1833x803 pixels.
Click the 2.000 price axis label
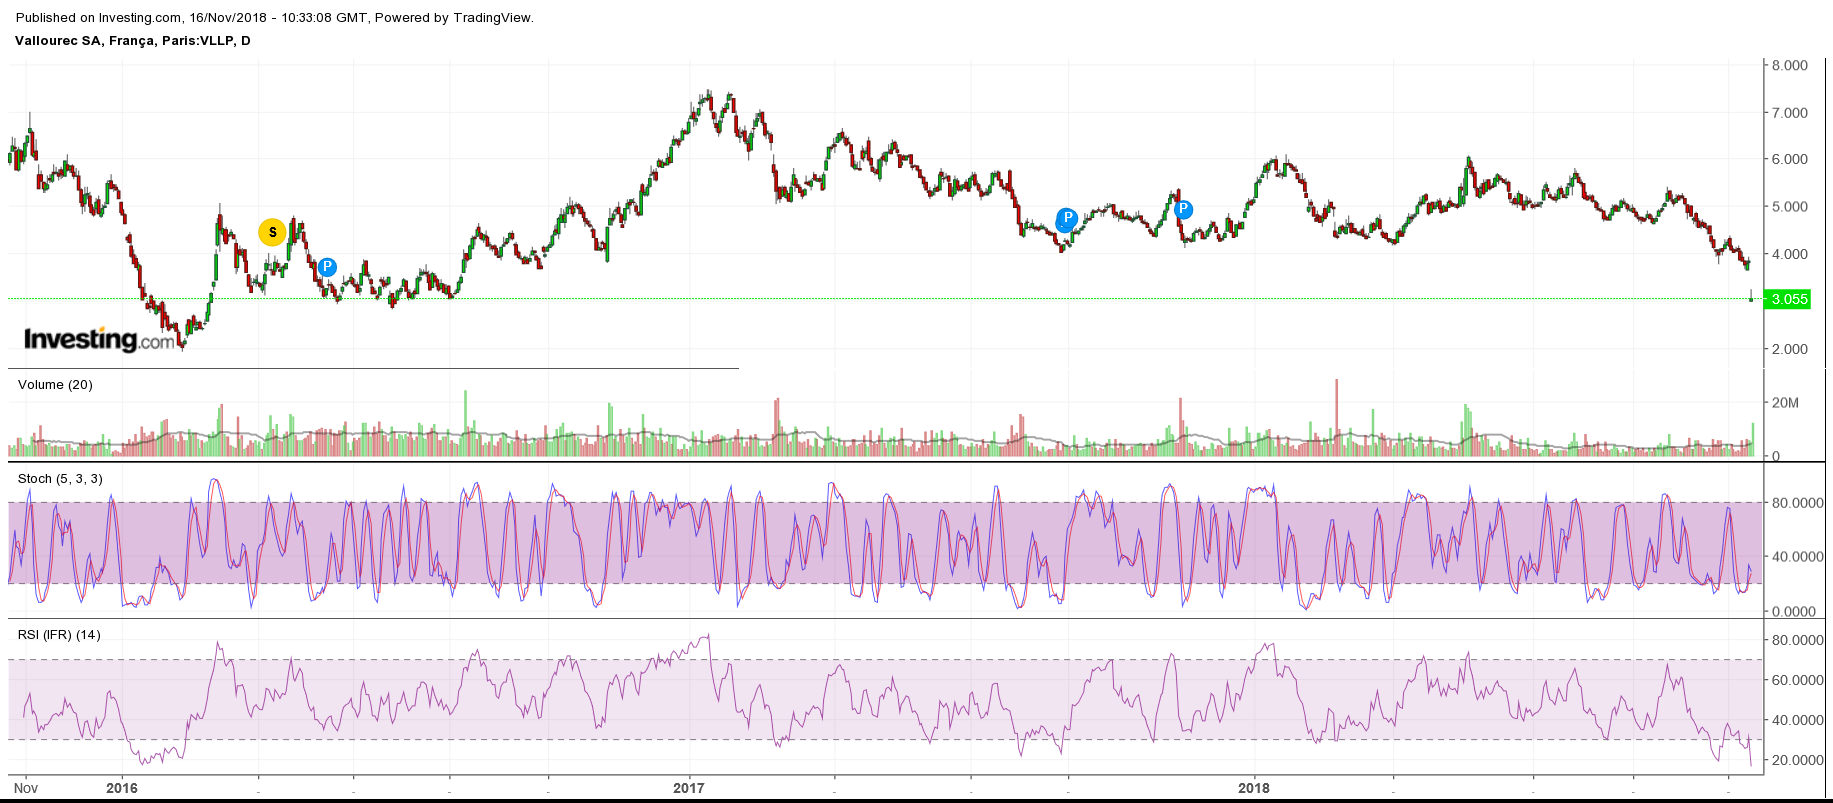tap(1790, 349)
